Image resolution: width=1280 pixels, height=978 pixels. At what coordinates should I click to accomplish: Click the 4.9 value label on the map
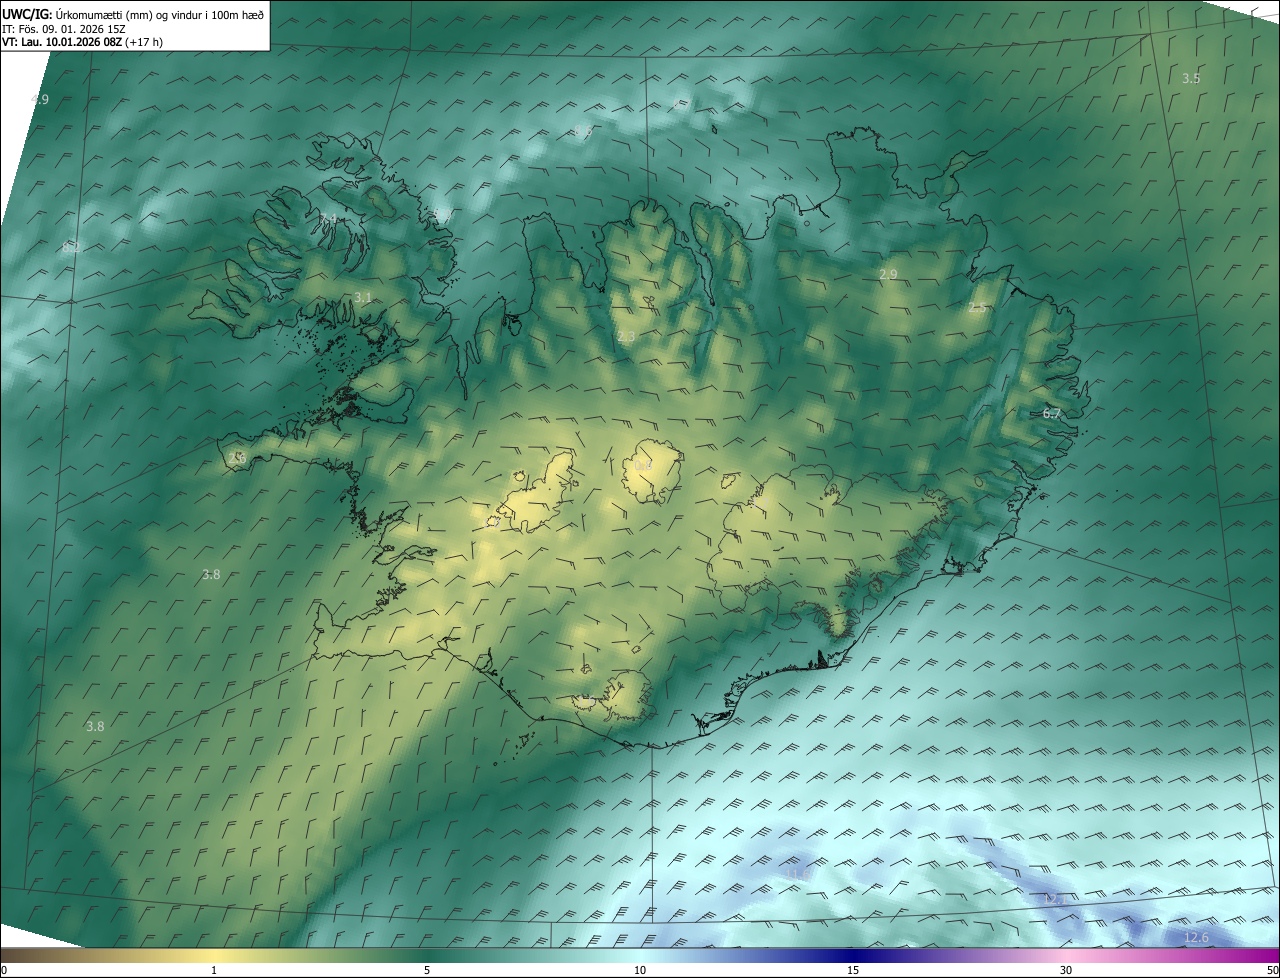click(x=40, y=99)
